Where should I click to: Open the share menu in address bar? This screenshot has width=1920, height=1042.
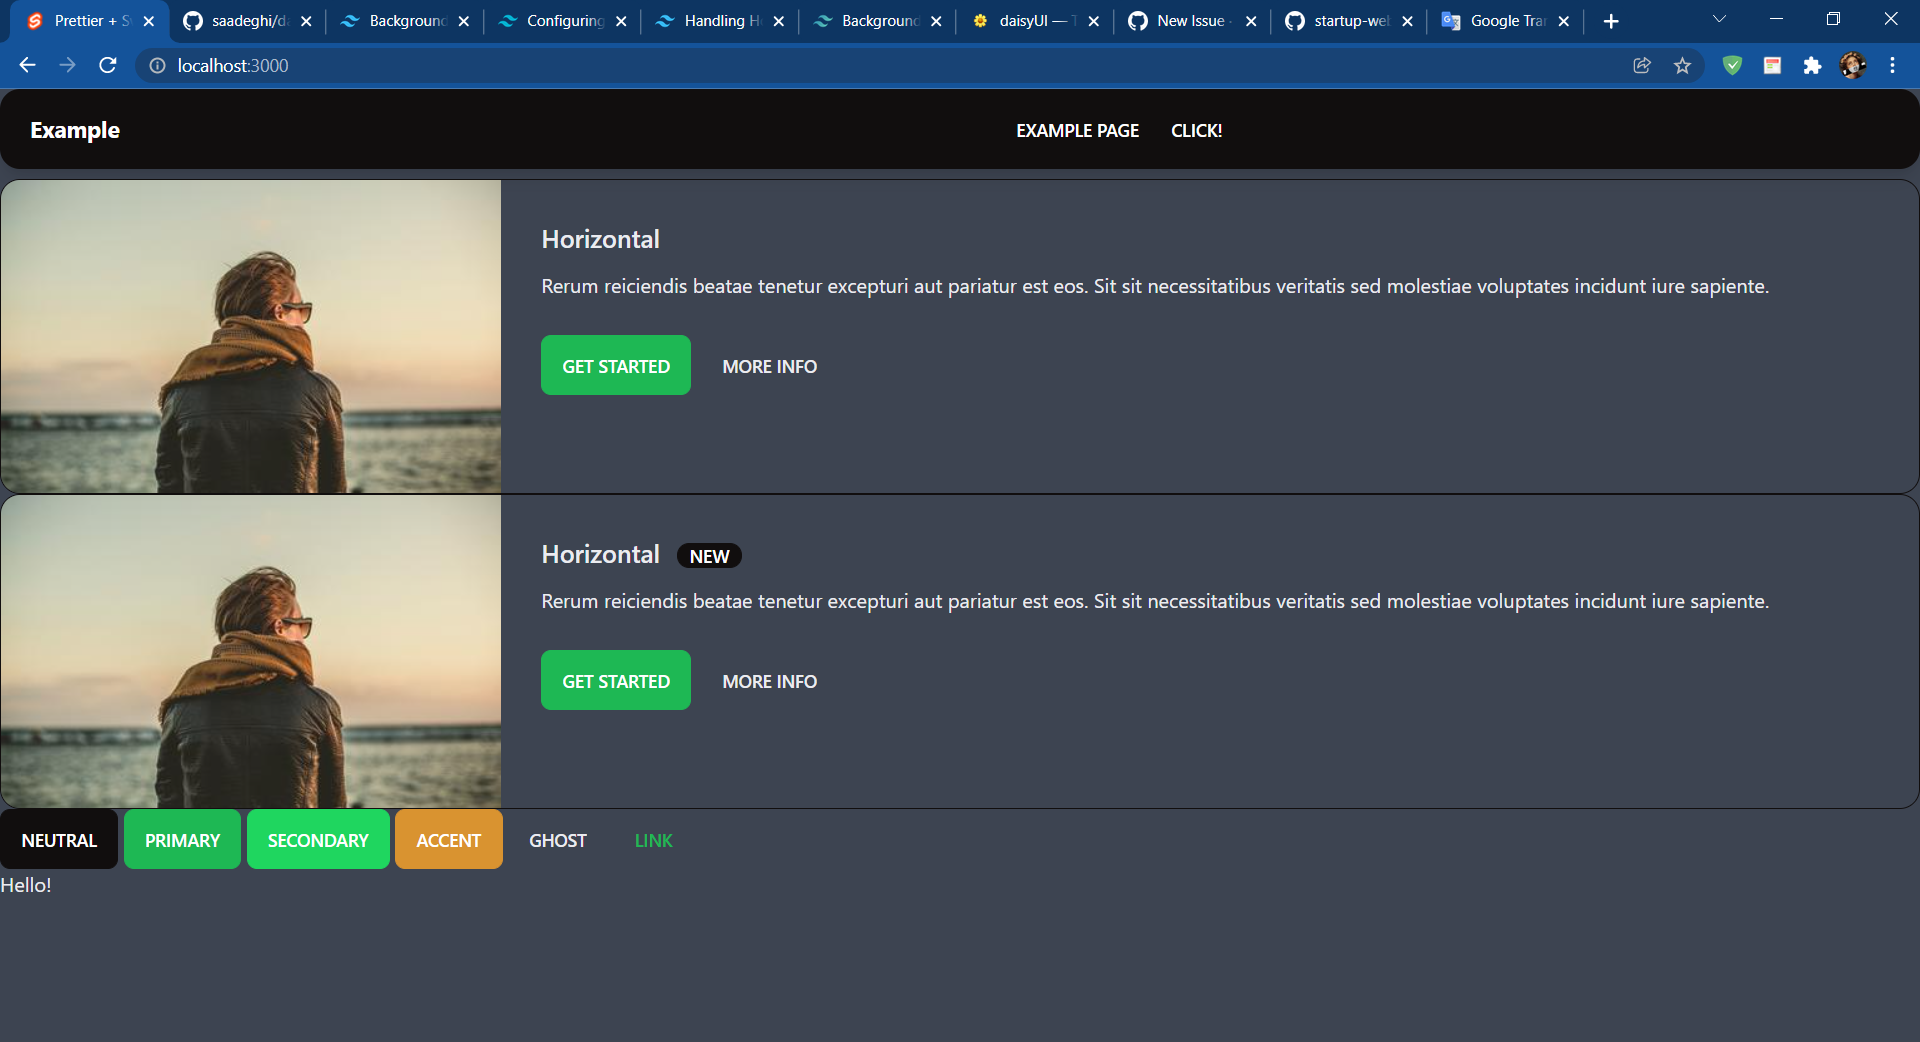pos(1641,65)
